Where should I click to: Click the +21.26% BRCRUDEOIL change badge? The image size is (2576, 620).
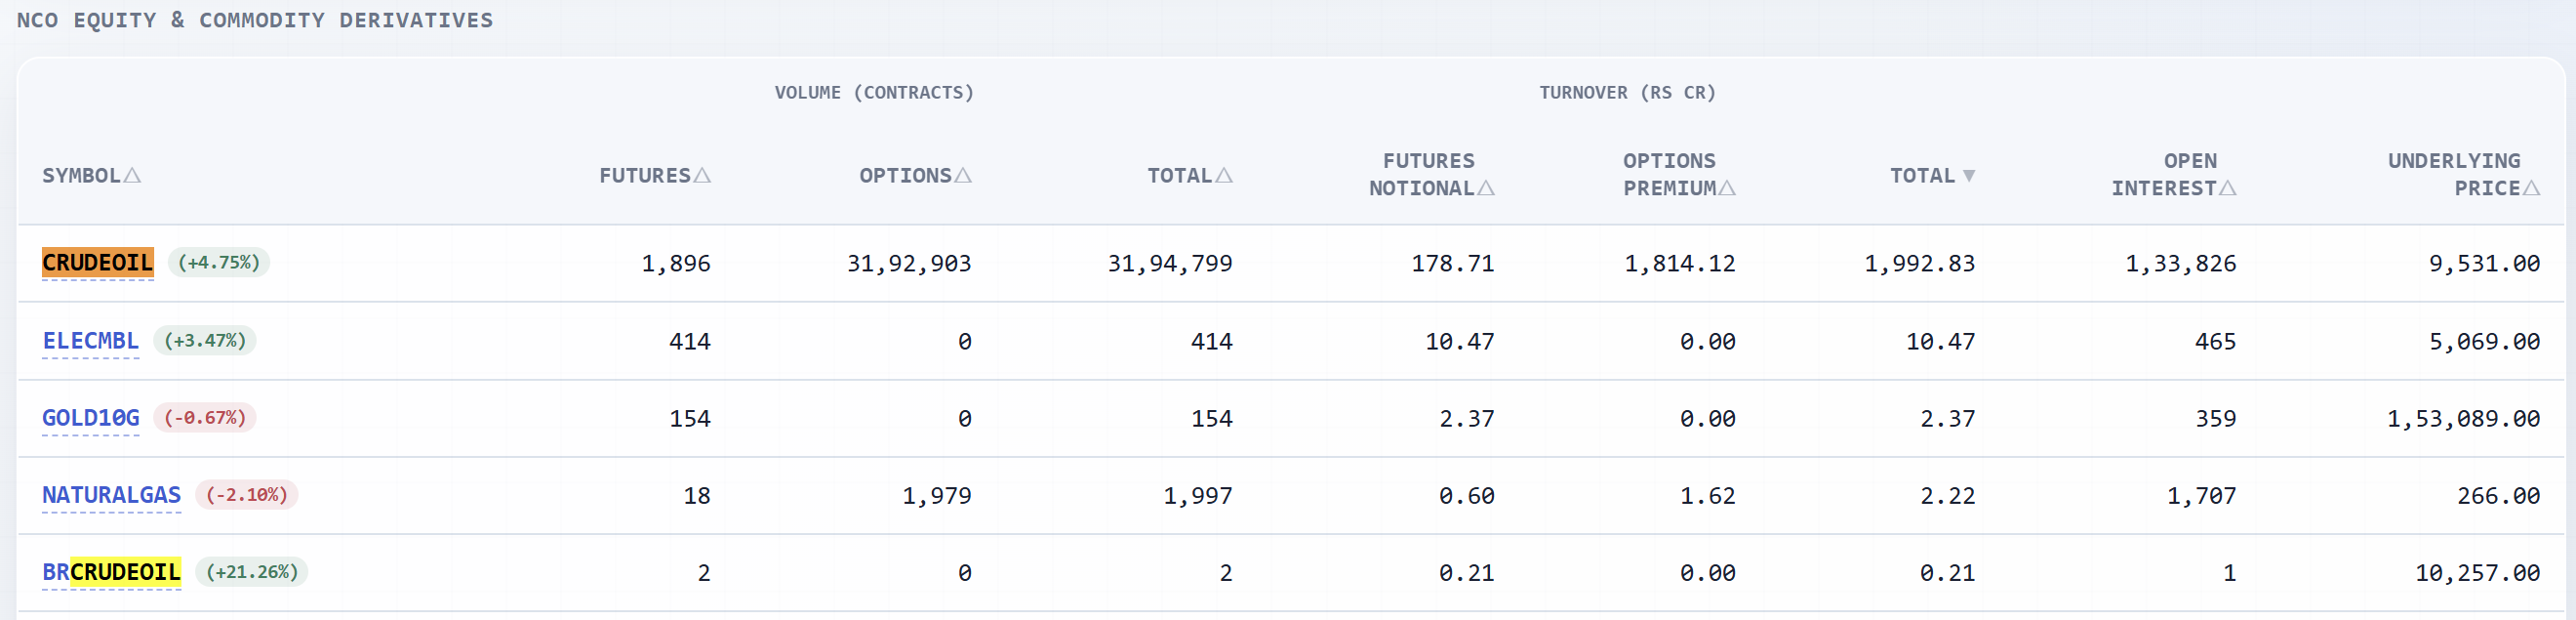pyautogui.click(x=252, y=572)
